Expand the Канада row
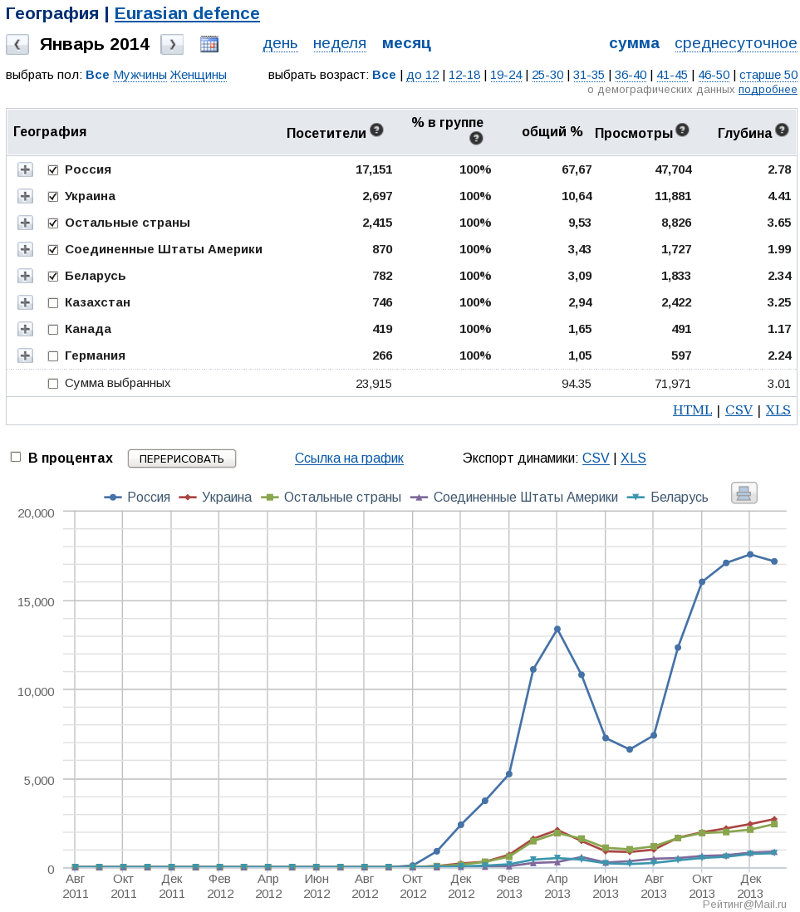Image resolution: width=800 pixels, height=912 pixels. coord(24,329)
